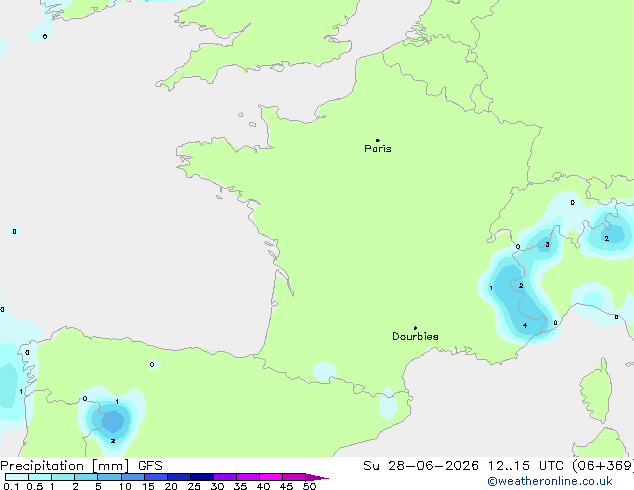Click the contour value 3 near Switzerland

click(x=547, y=245)
